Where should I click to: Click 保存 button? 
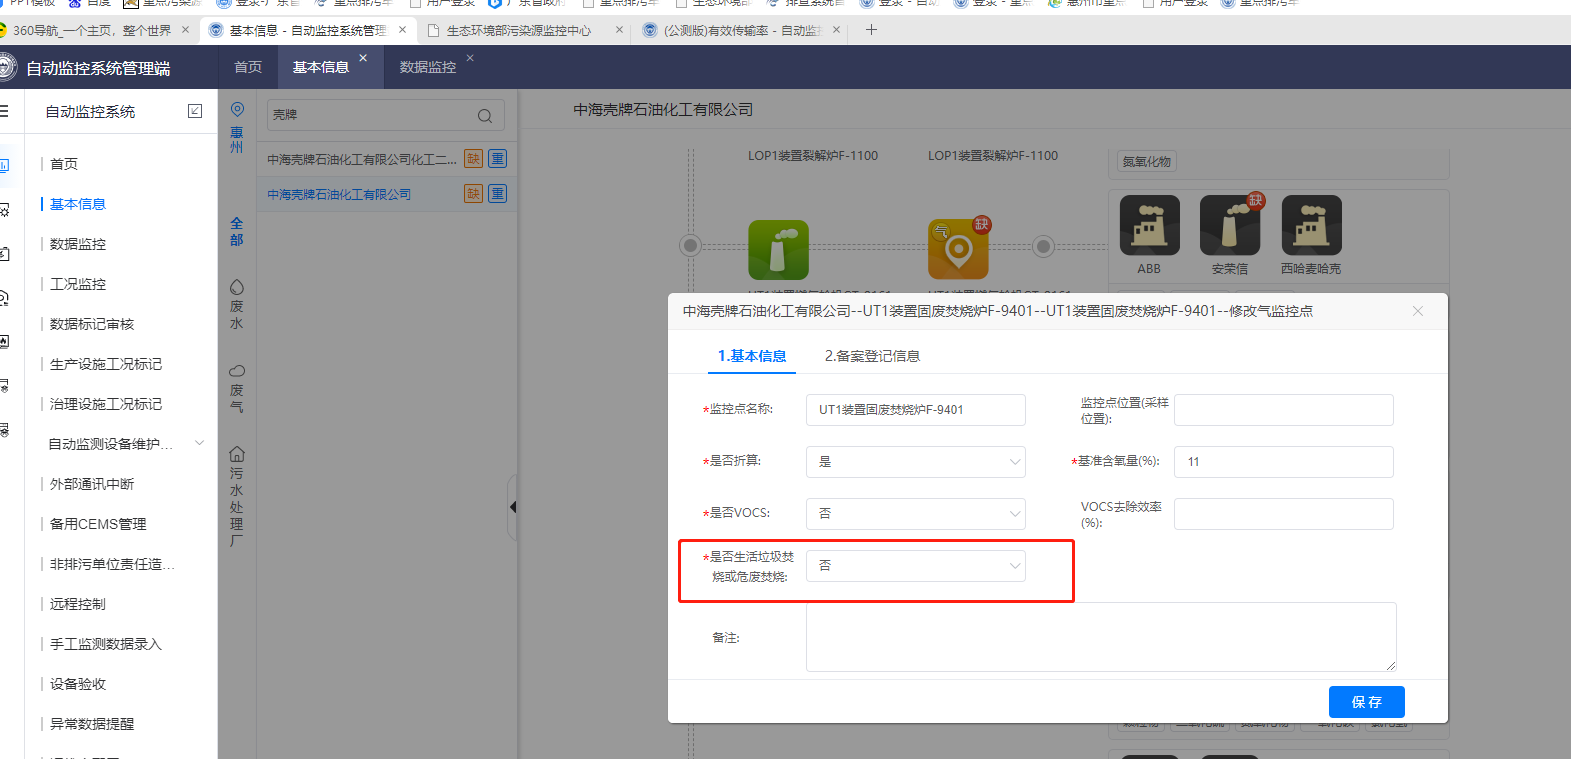(x=1366, y=702)
